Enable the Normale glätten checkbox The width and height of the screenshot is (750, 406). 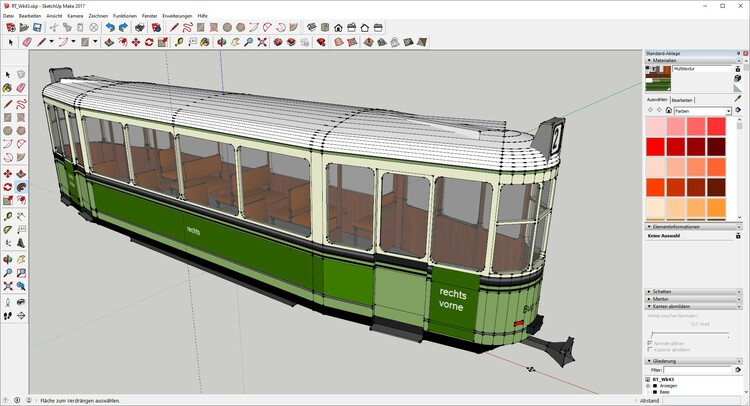click(x=651, y=343)
